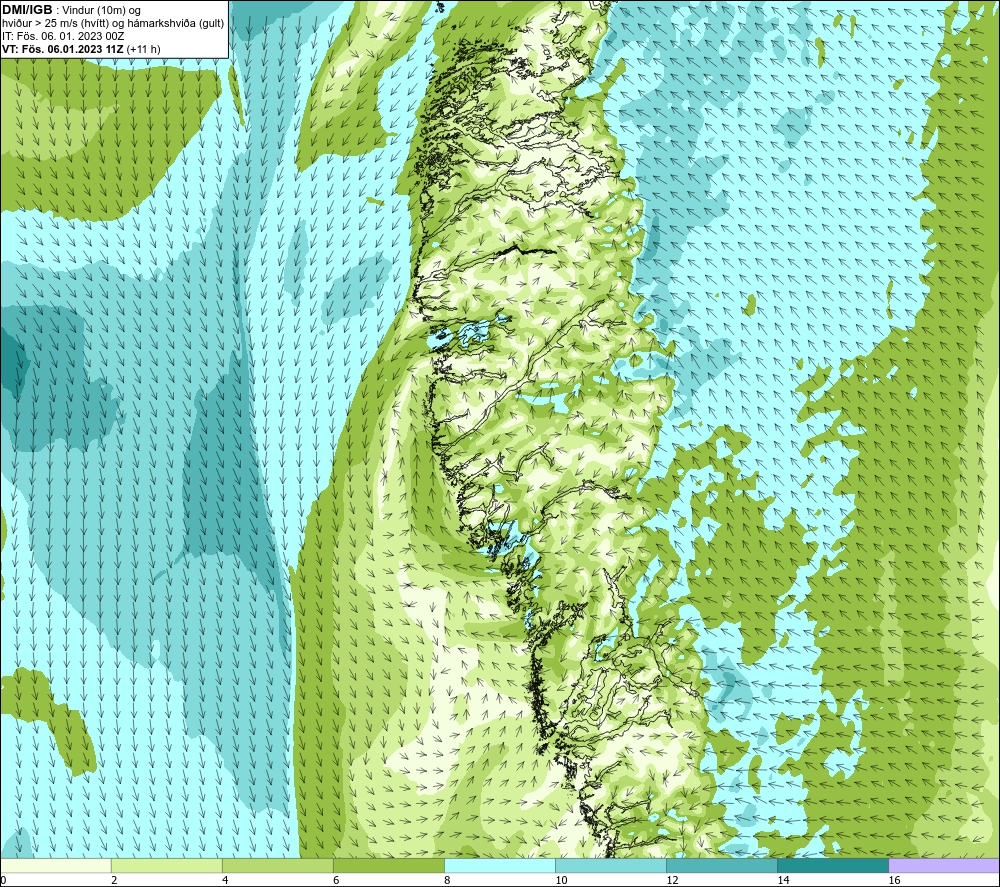
Task: Click legend value label '2'
Action: 114,881
